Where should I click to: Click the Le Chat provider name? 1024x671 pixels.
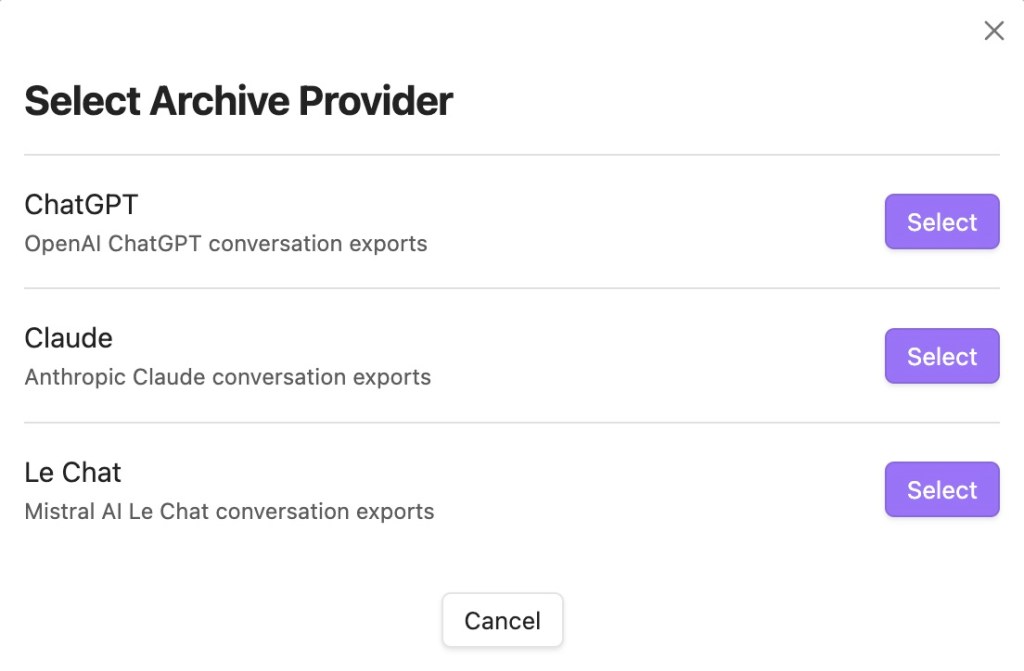73,472
